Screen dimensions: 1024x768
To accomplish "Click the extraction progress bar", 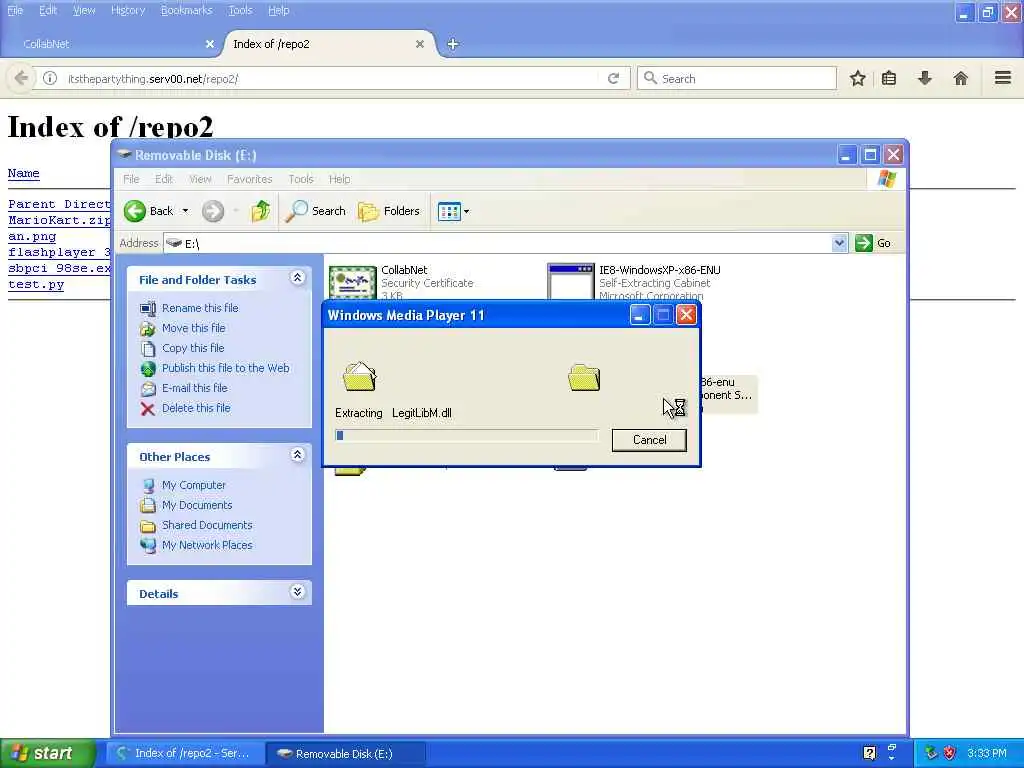I will (x=467, y=436).
